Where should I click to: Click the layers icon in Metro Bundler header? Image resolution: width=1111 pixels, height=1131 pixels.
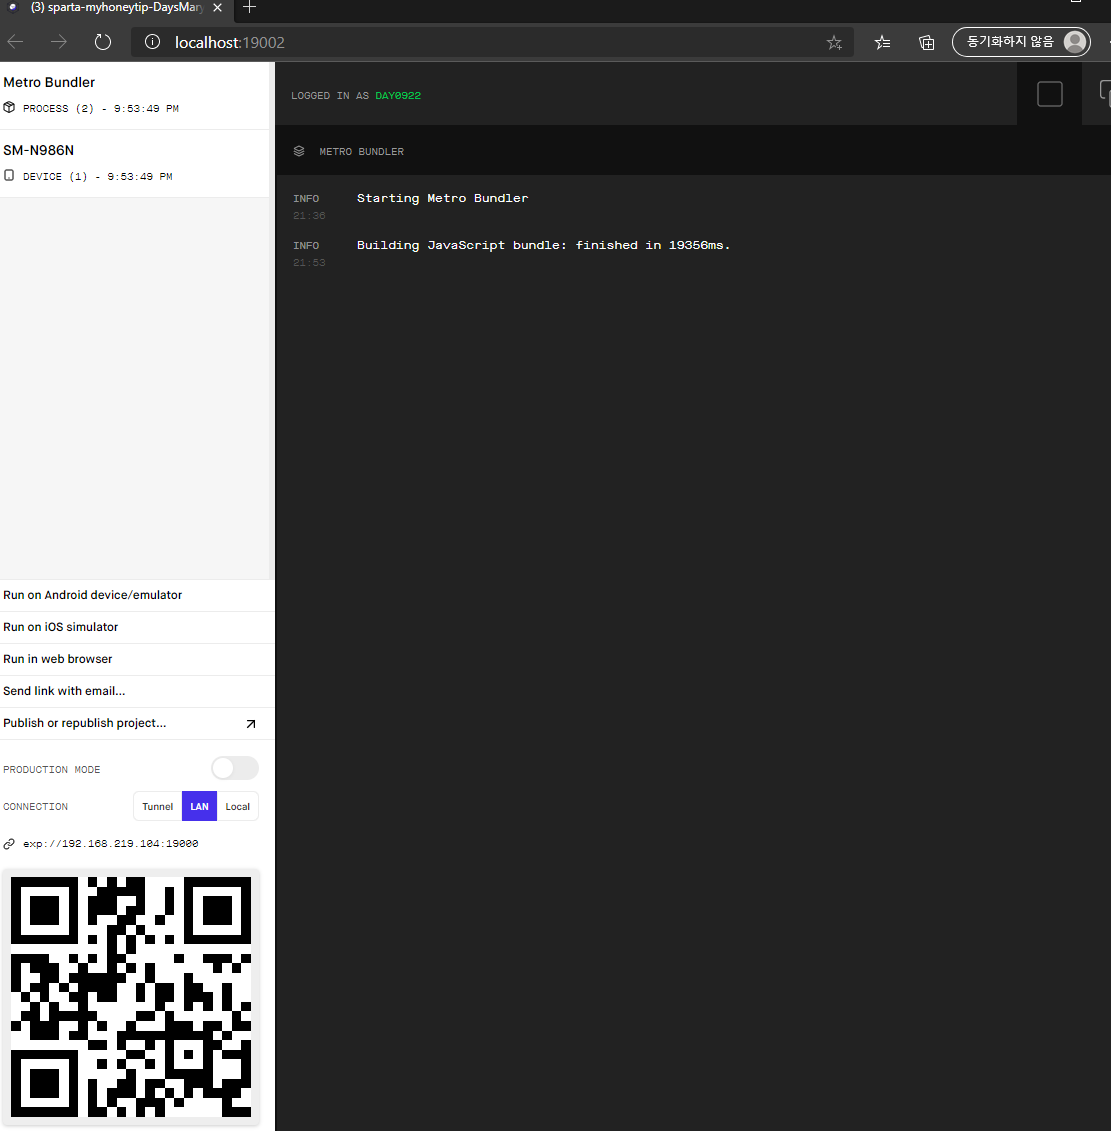tap(299, 151)
